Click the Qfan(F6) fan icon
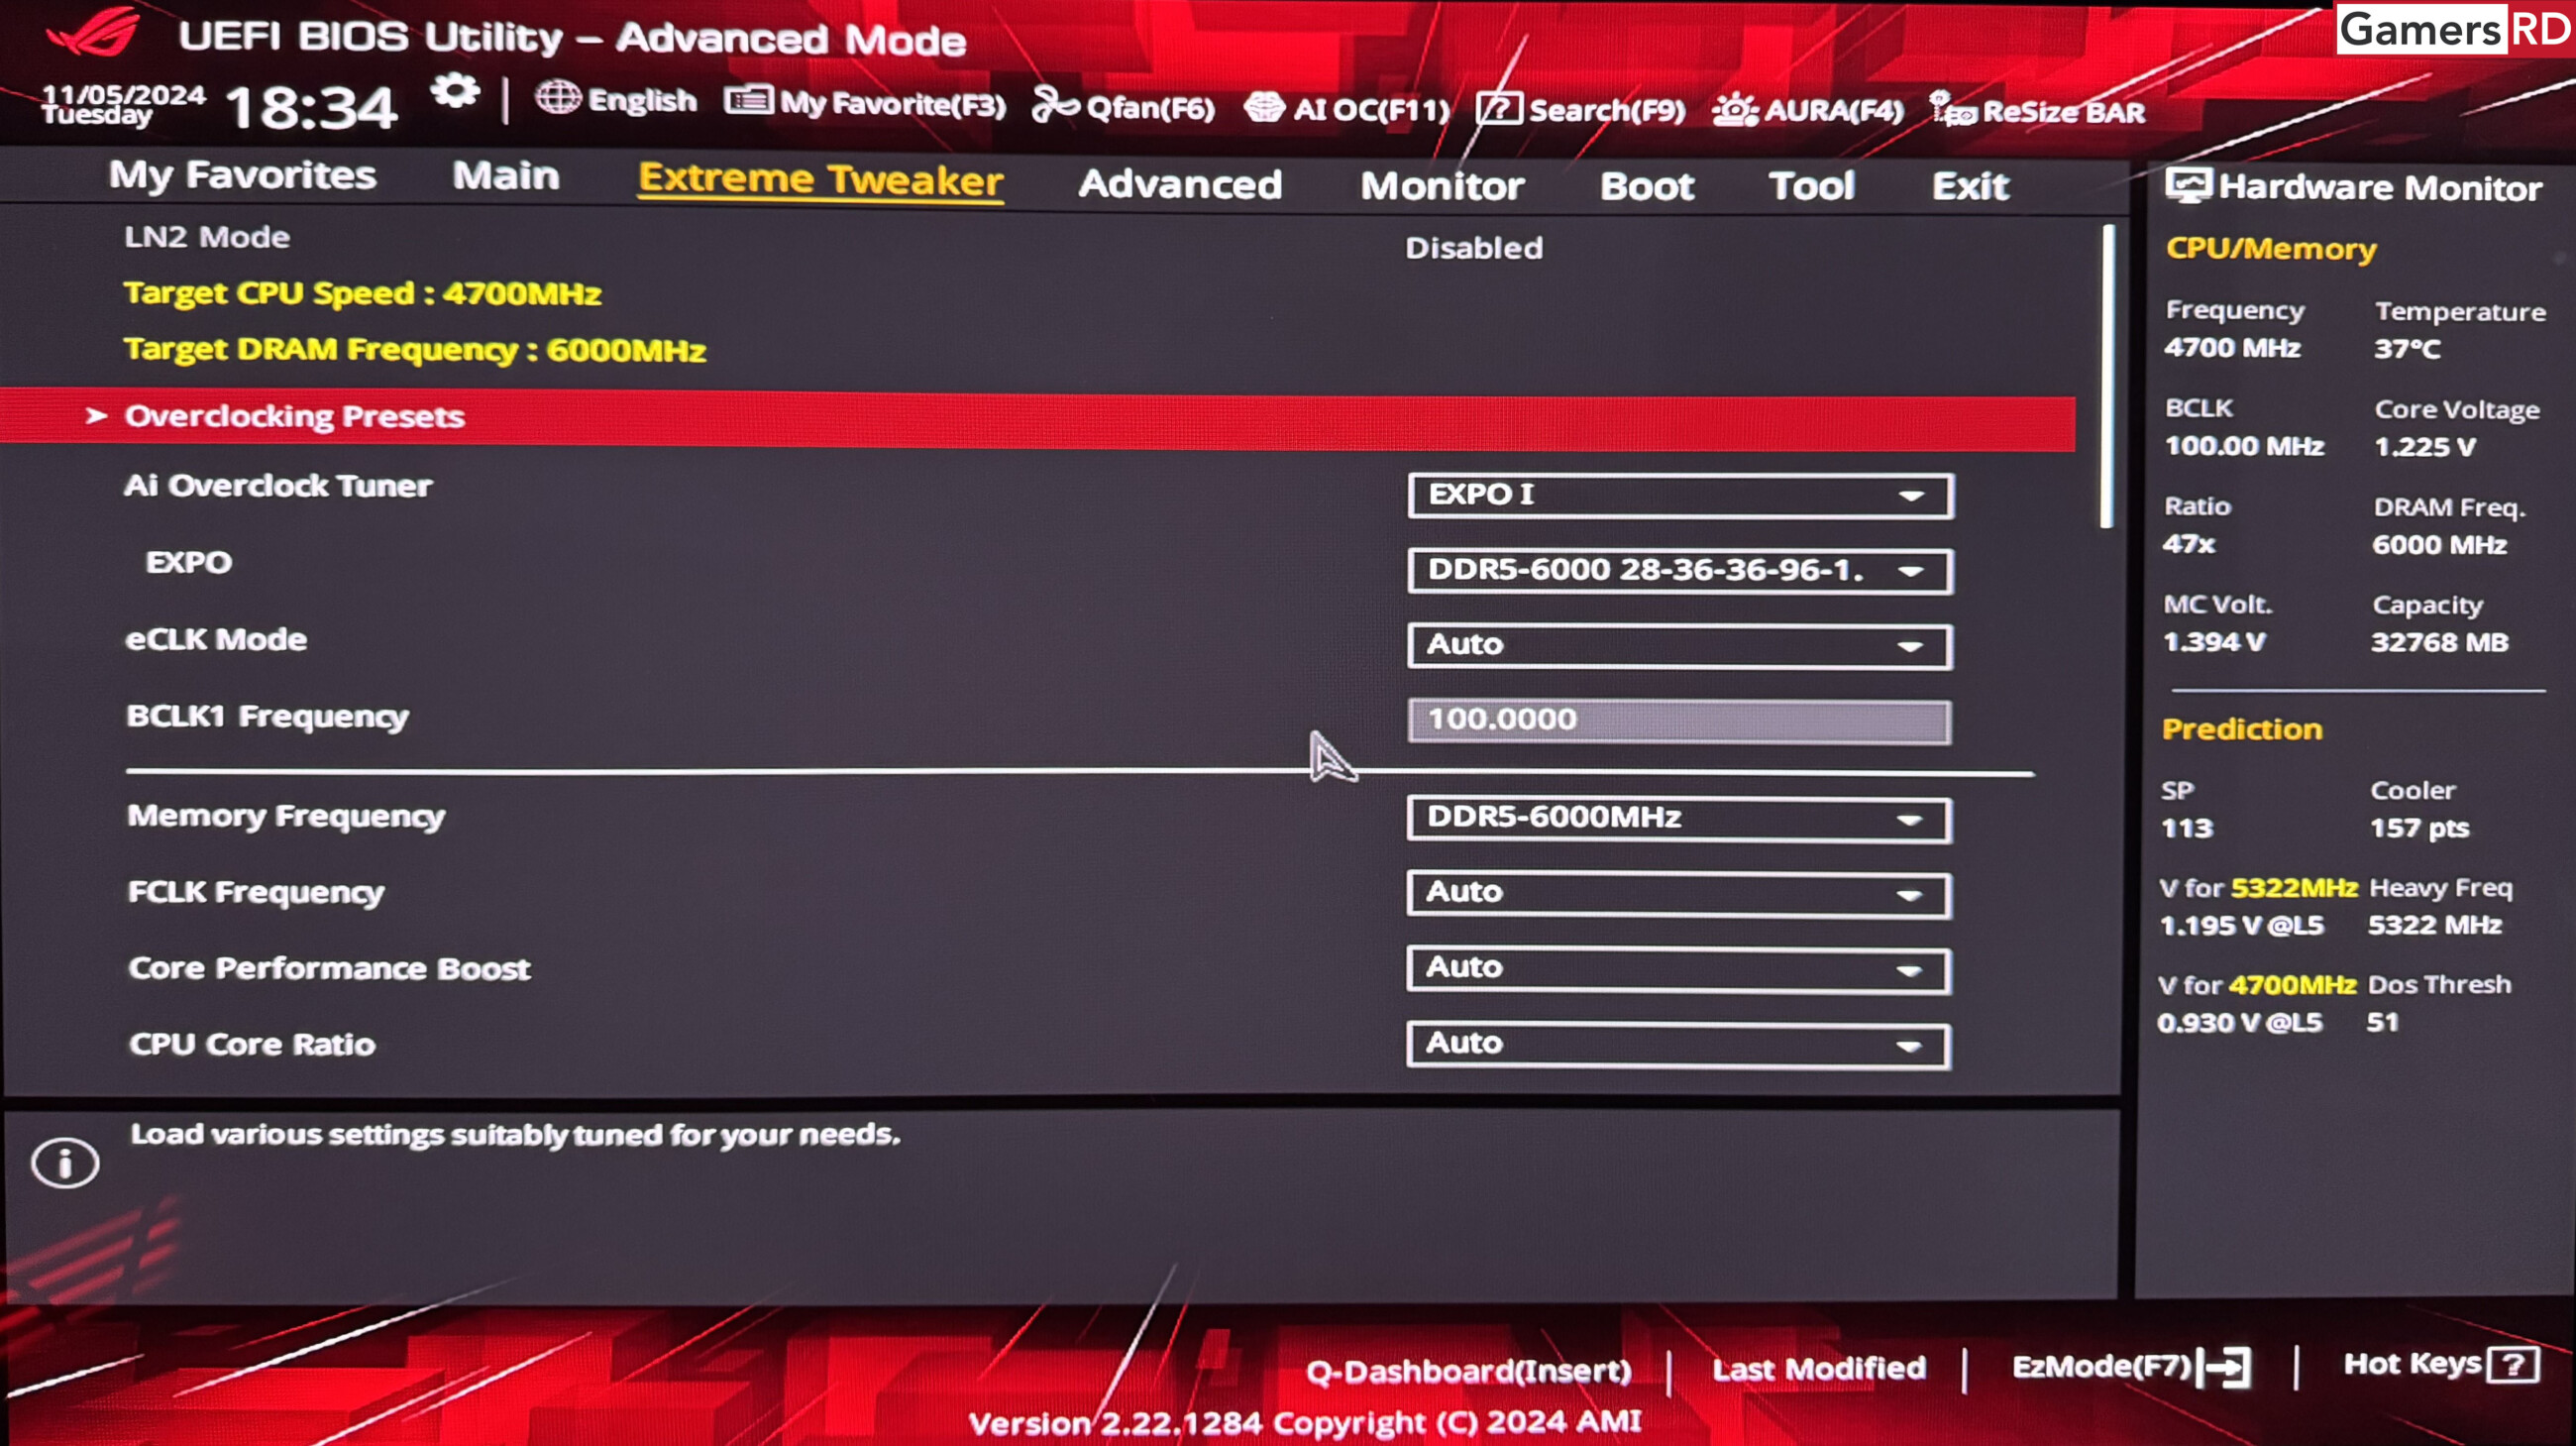Screen dimensions: 2576x1446 tap(1055, 104)
